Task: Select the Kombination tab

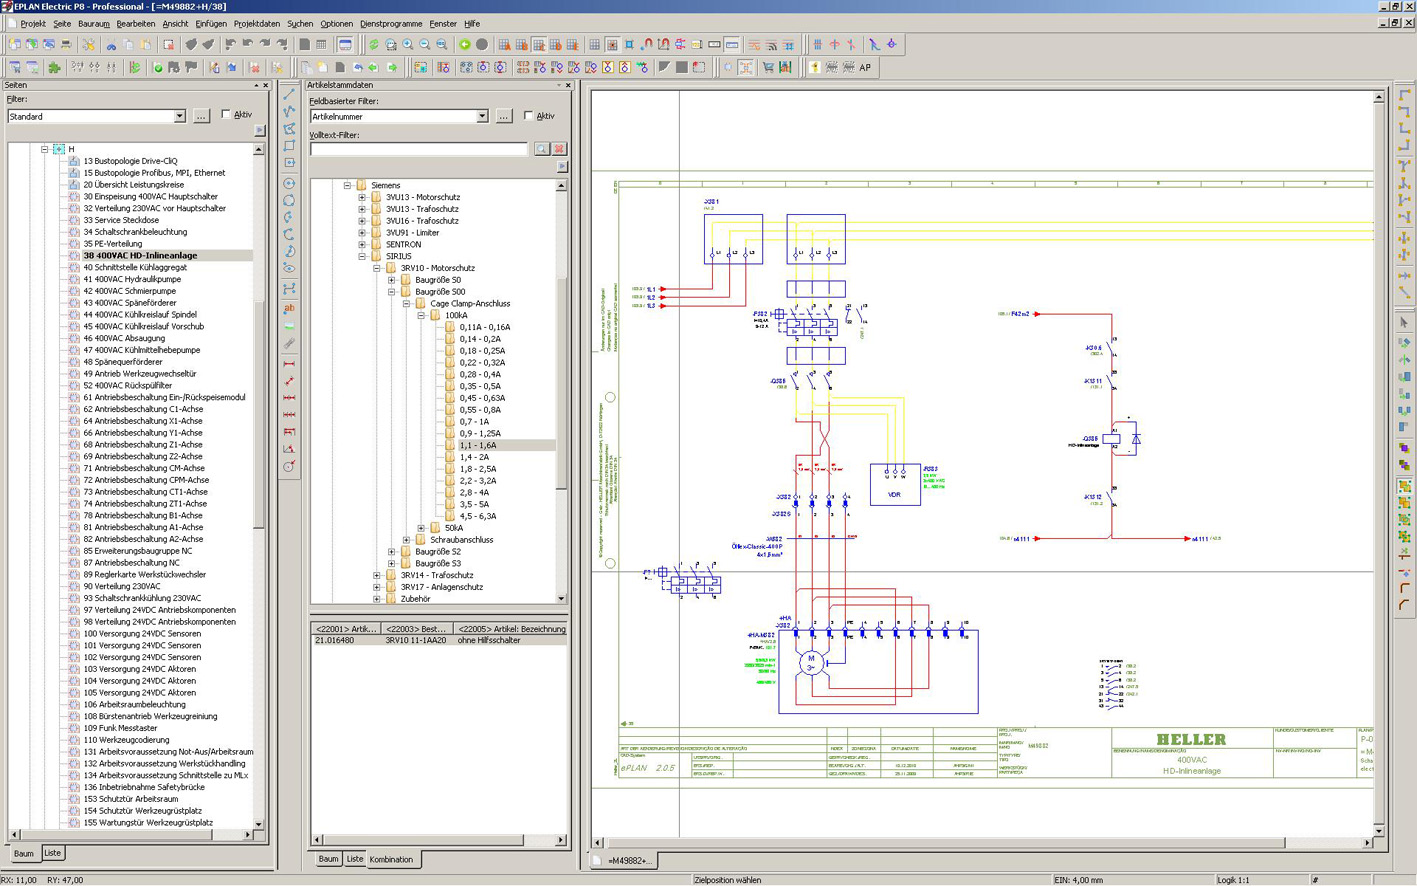Action: click(x=391, y=859)
